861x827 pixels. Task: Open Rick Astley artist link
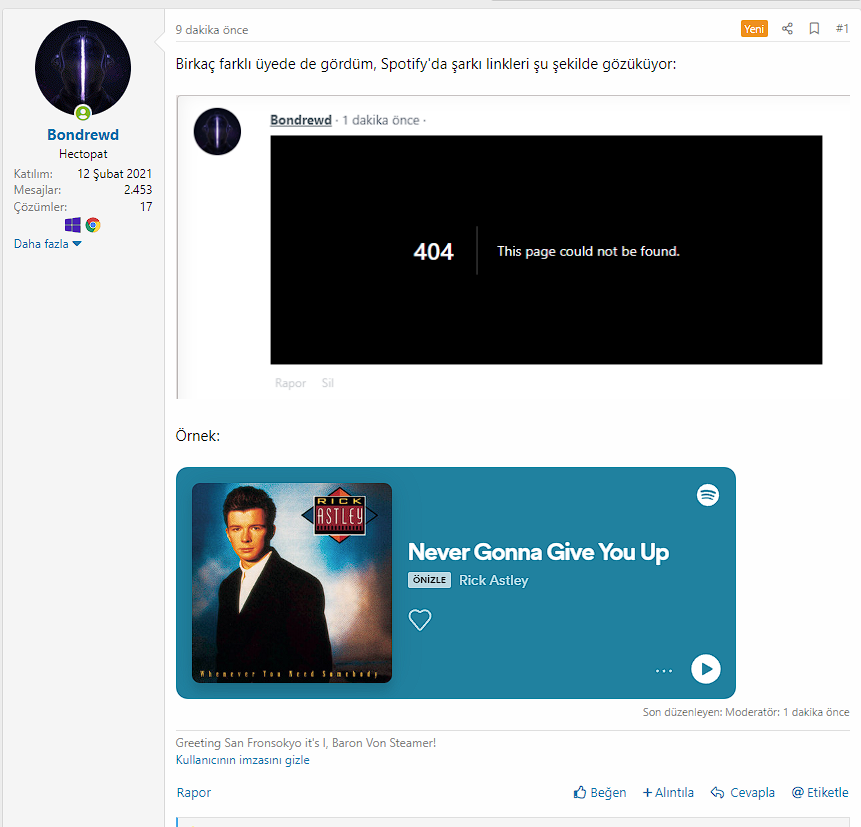click(494, 580)
